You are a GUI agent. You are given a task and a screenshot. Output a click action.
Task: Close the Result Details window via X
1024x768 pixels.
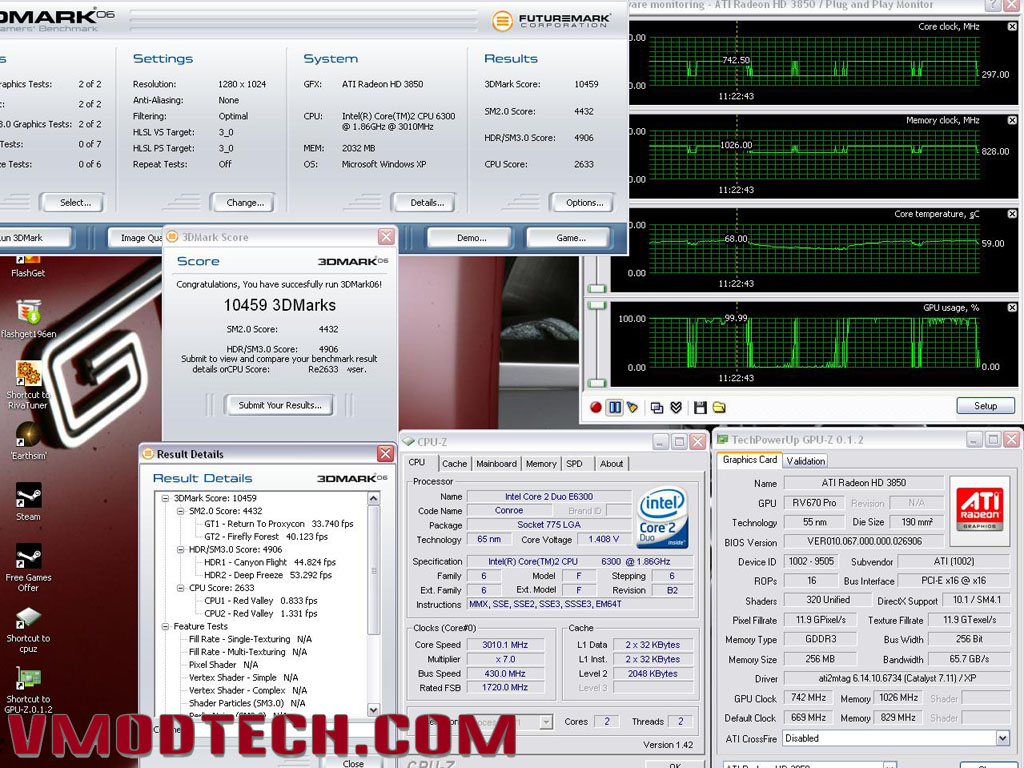point(385,453)
